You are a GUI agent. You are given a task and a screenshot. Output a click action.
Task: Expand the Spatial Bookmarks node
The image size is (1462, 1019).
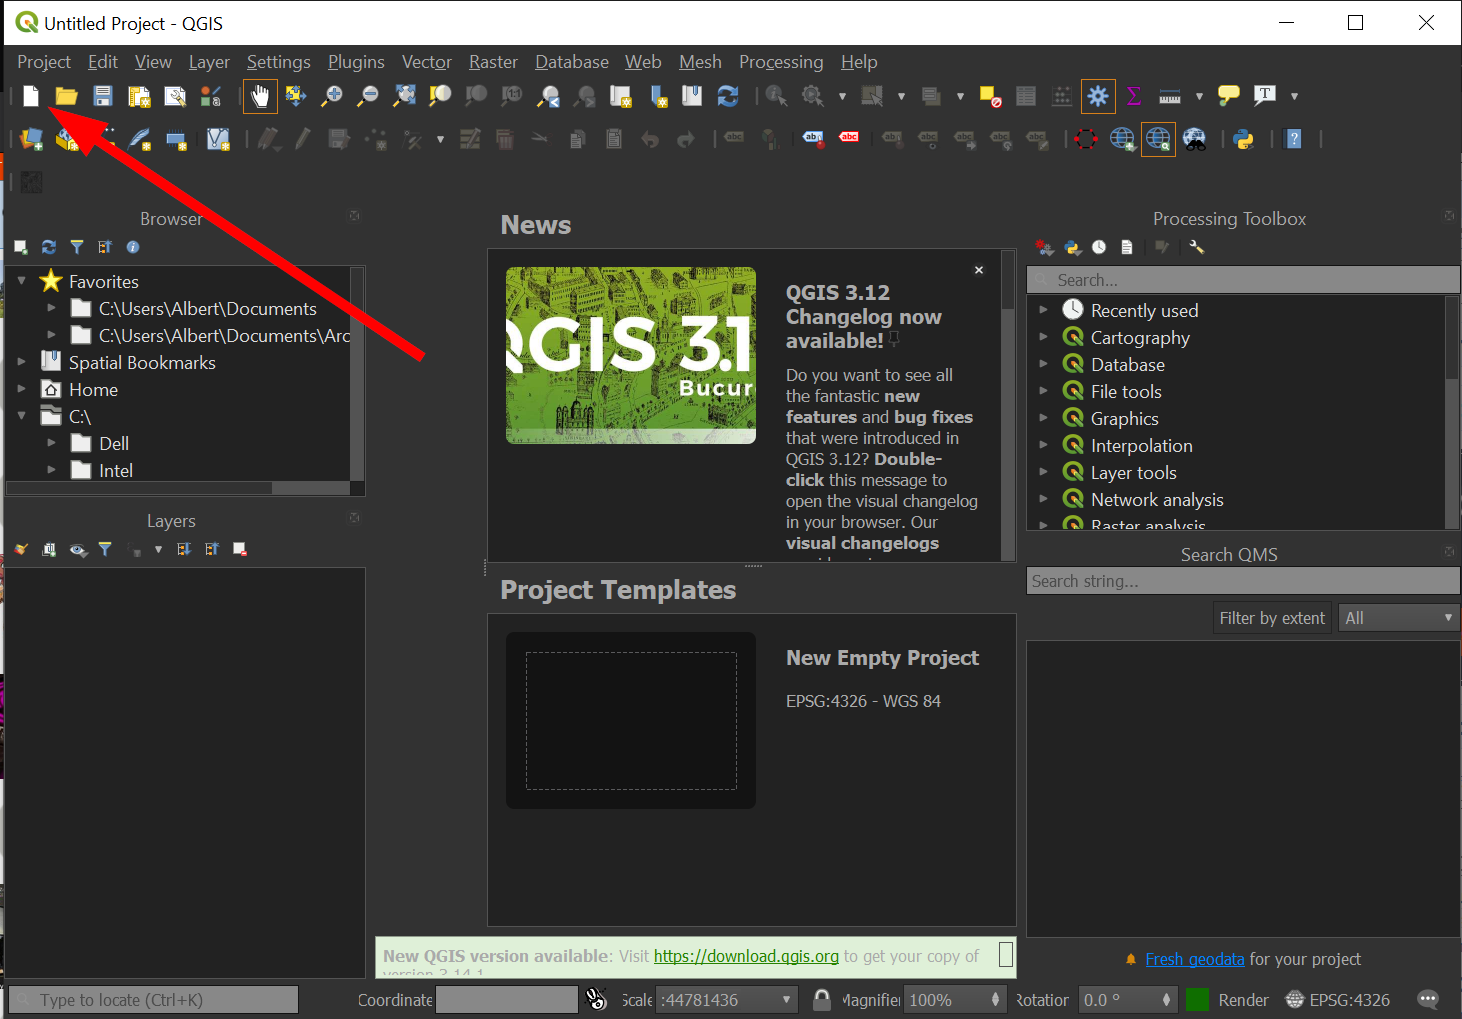[22, 362]
